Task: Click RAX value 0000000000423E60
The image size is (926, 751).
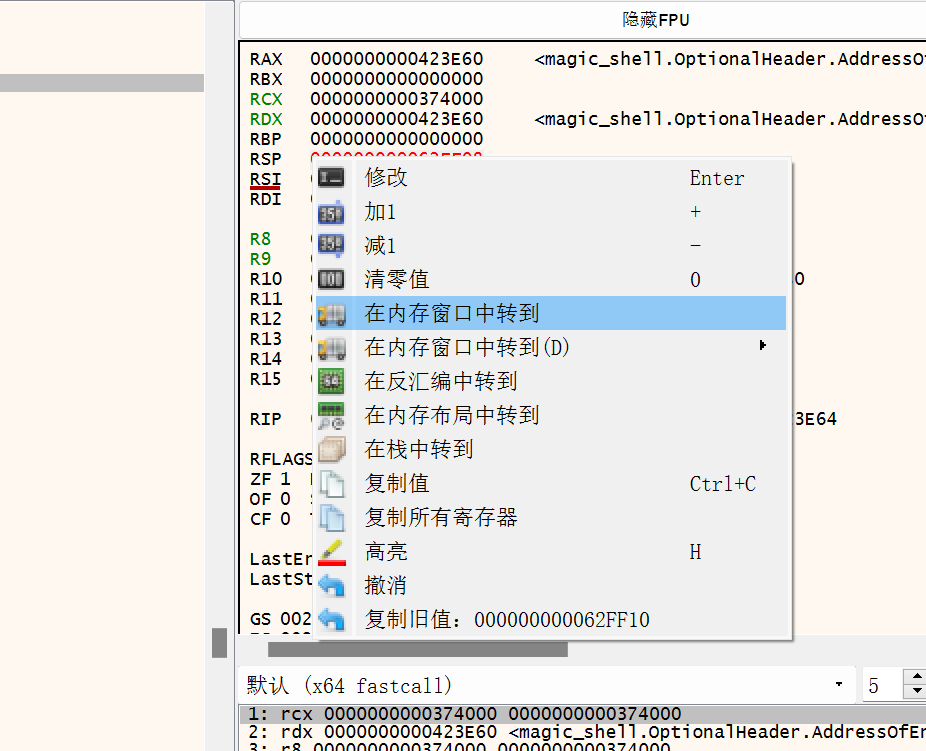Action: click(x=396, y=59)
